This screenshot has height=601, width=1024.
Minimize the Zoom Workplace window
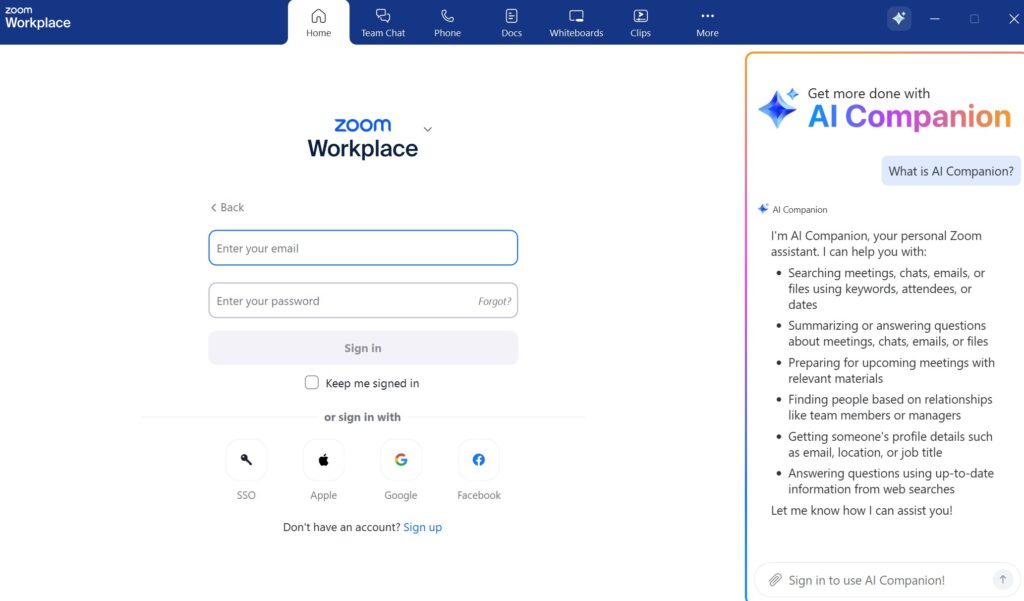coord(935,19)
